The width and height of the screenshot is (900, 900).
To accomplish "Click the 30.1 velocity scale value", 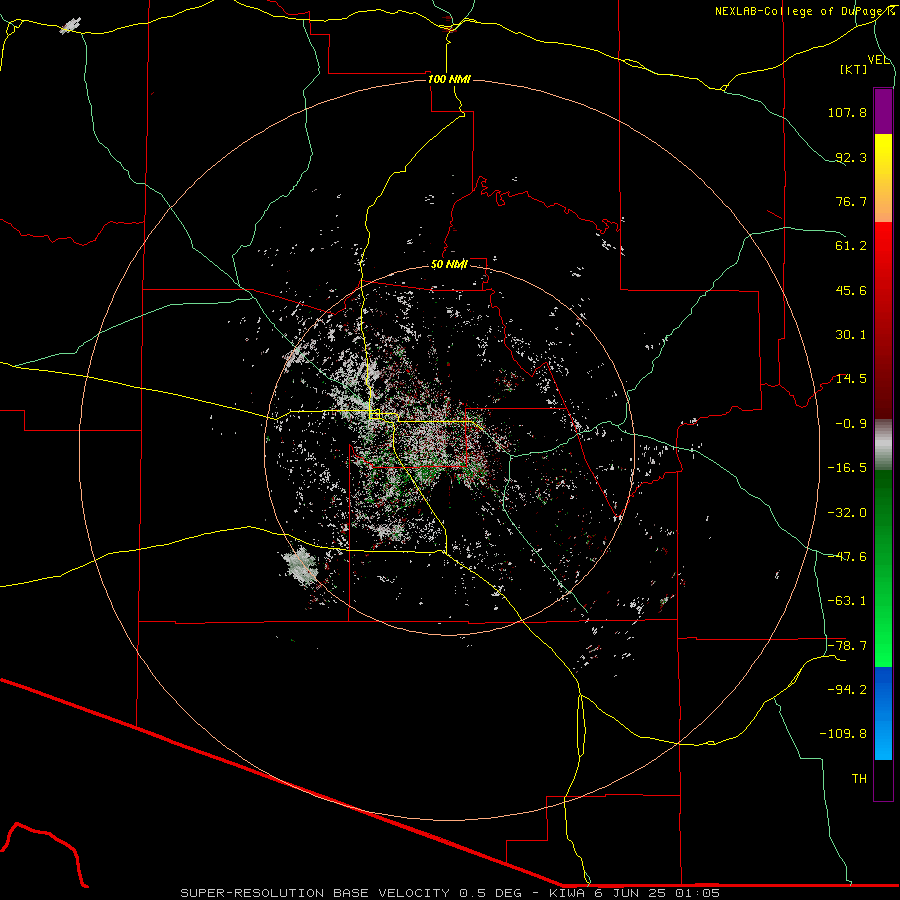I will point(851,335).
